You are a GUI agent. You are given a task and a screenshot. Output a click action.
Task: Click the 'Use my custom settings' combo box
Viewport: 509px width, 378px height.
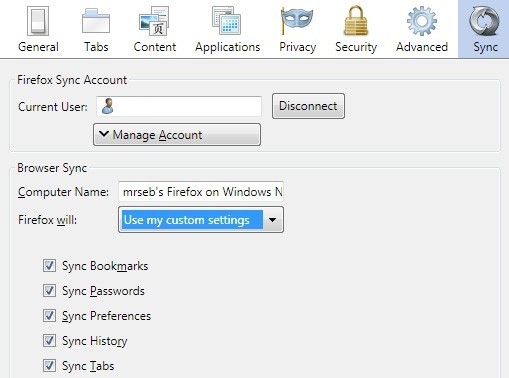(201, 220)
